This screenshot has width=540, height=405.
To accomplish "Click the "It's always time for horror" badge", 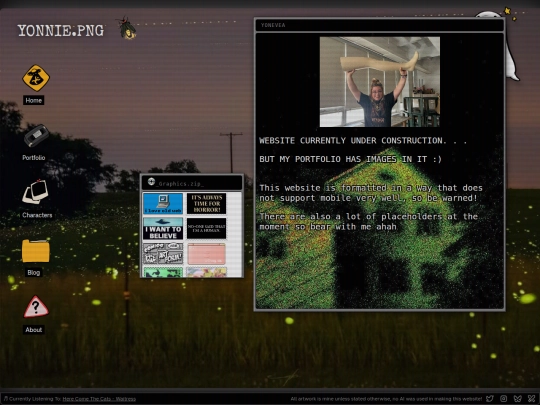I will [206, 204].
